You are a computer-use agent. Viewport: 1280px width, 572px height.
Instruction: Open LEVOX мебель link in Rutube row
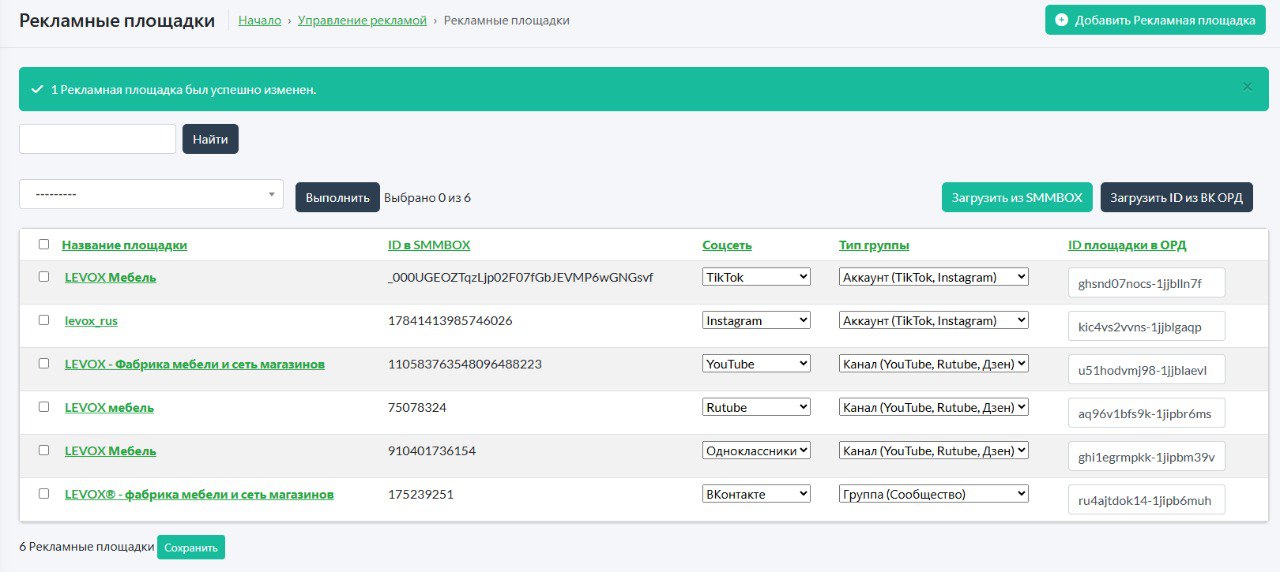[109, 408]
